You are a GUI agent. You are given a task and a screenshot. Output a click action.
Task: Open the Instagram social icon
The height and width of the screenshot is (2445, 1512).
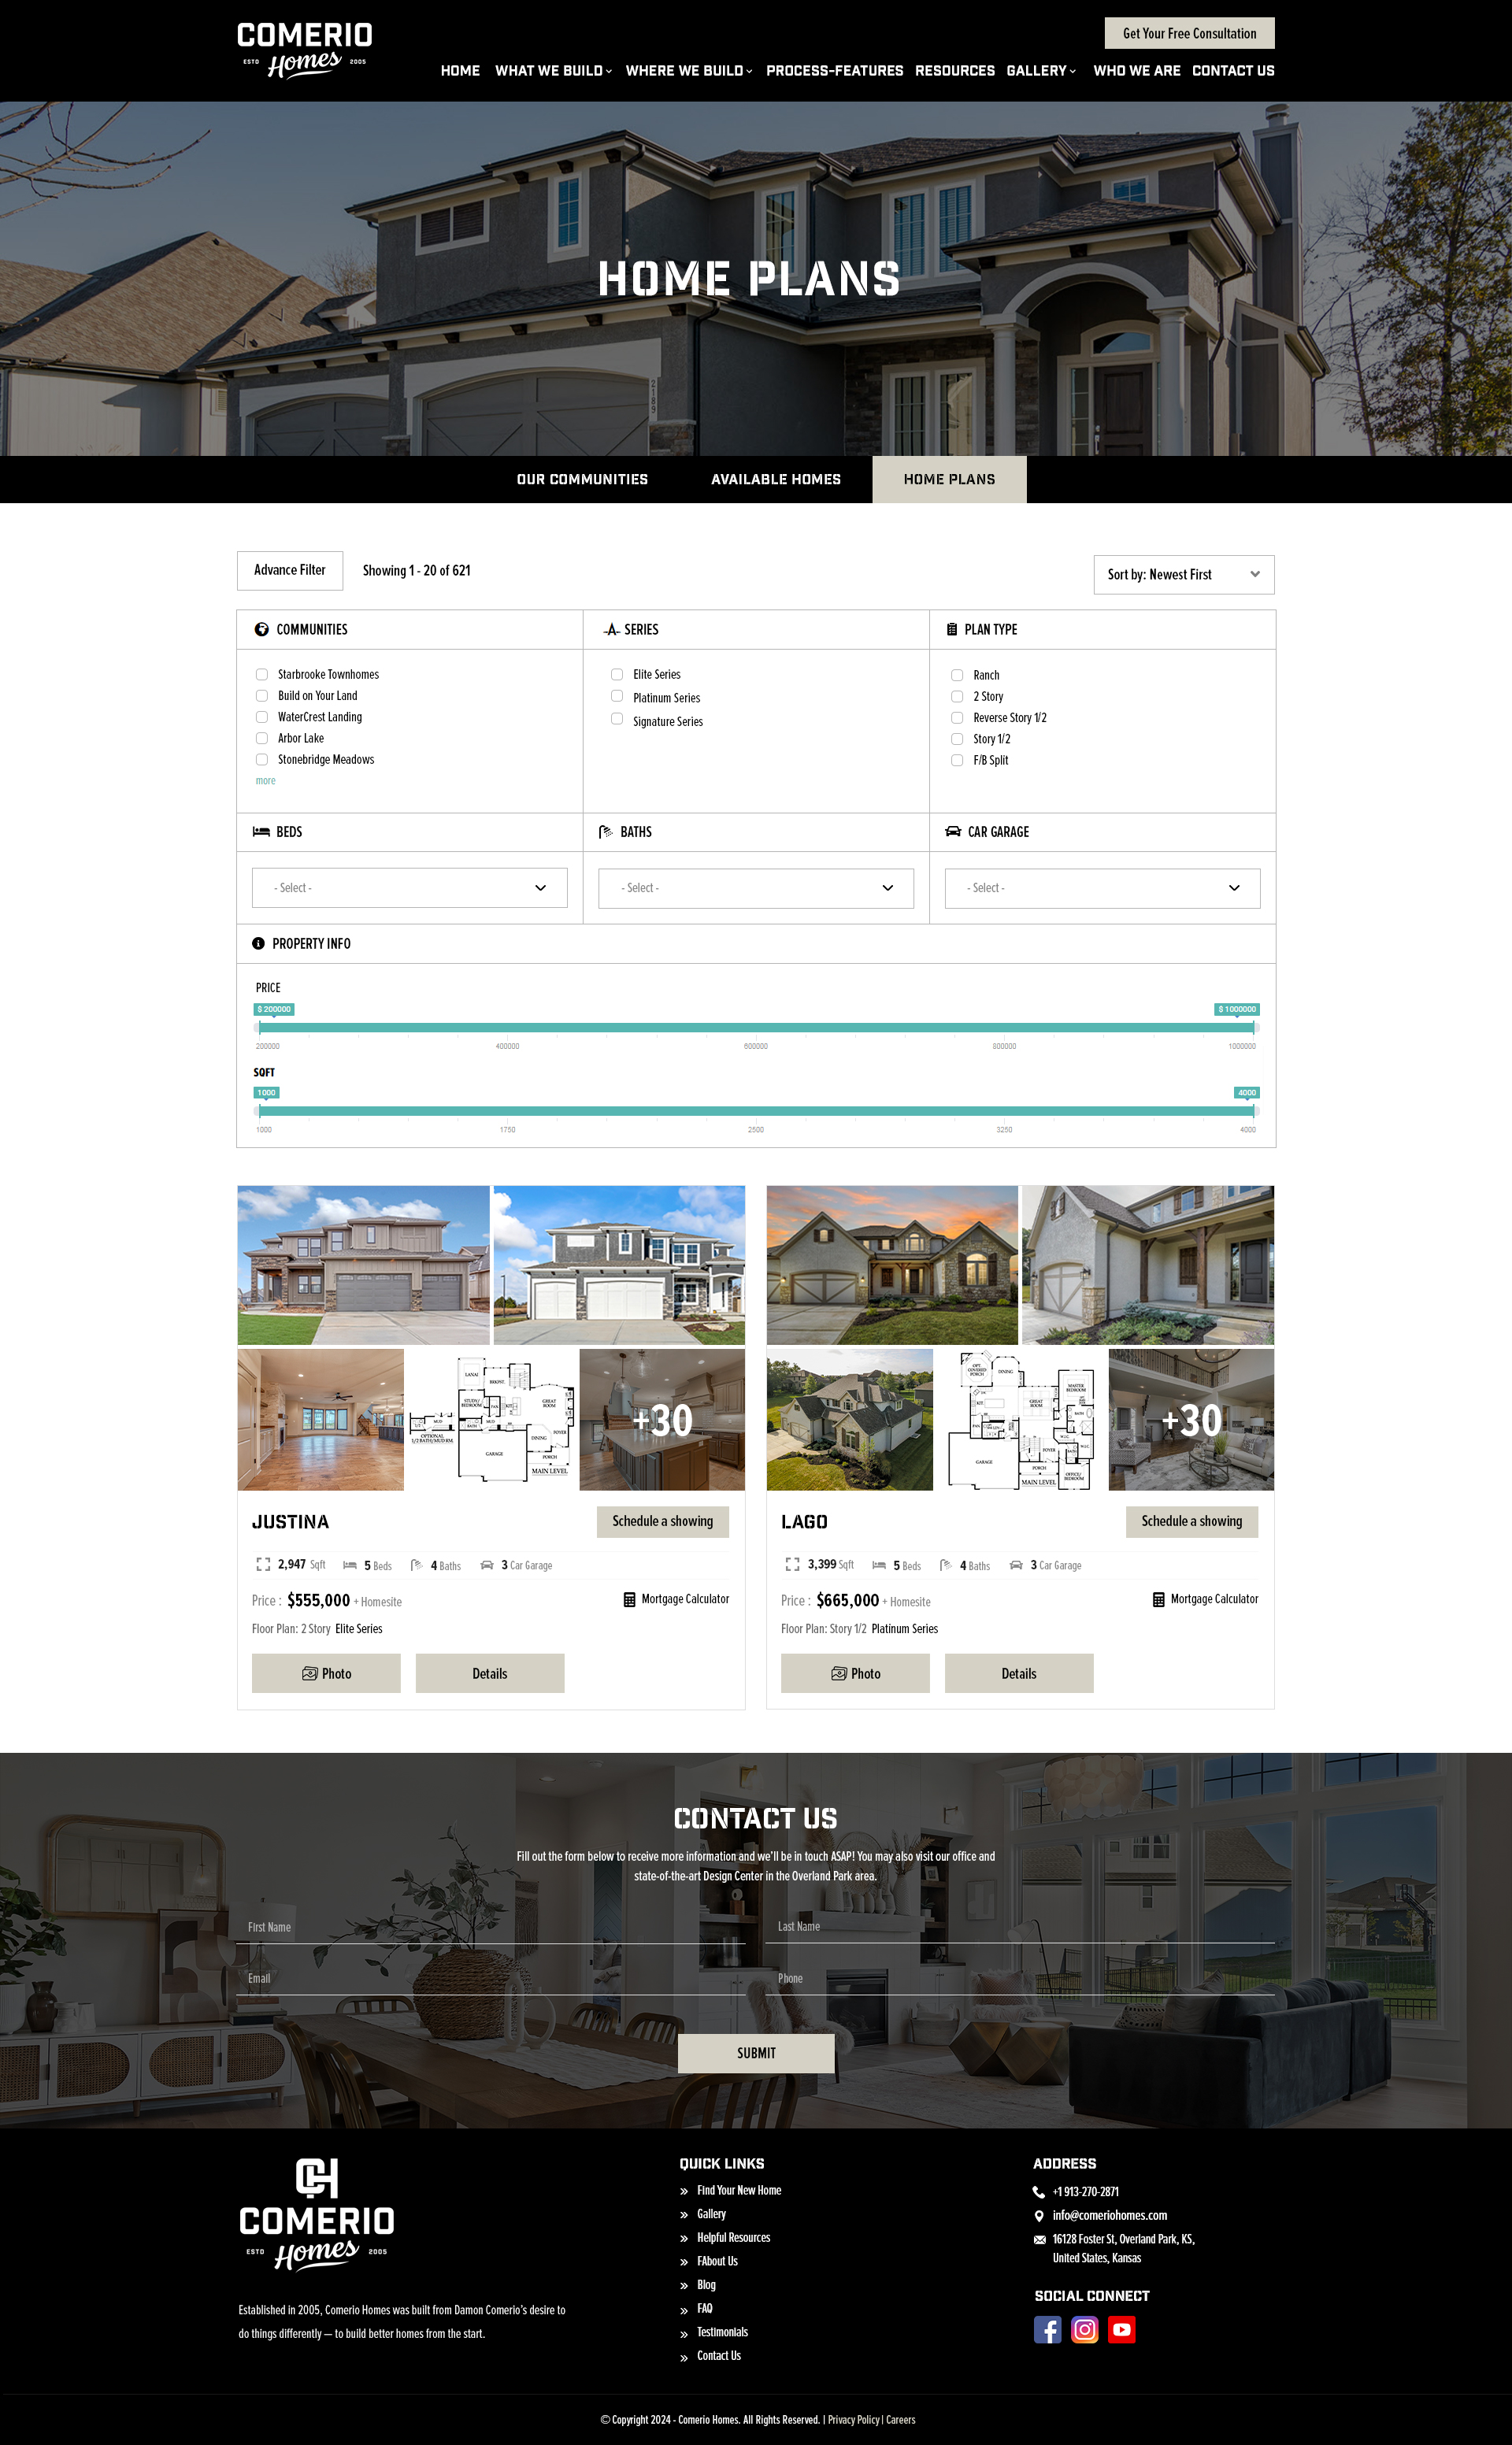coord(1084,2330)
